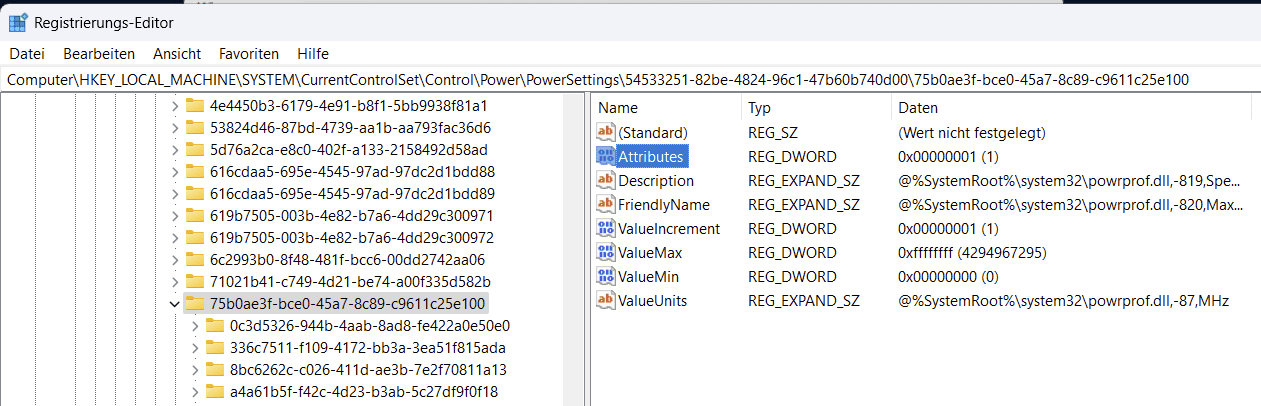
Task: Click the Description value icon
Action: 606,180
